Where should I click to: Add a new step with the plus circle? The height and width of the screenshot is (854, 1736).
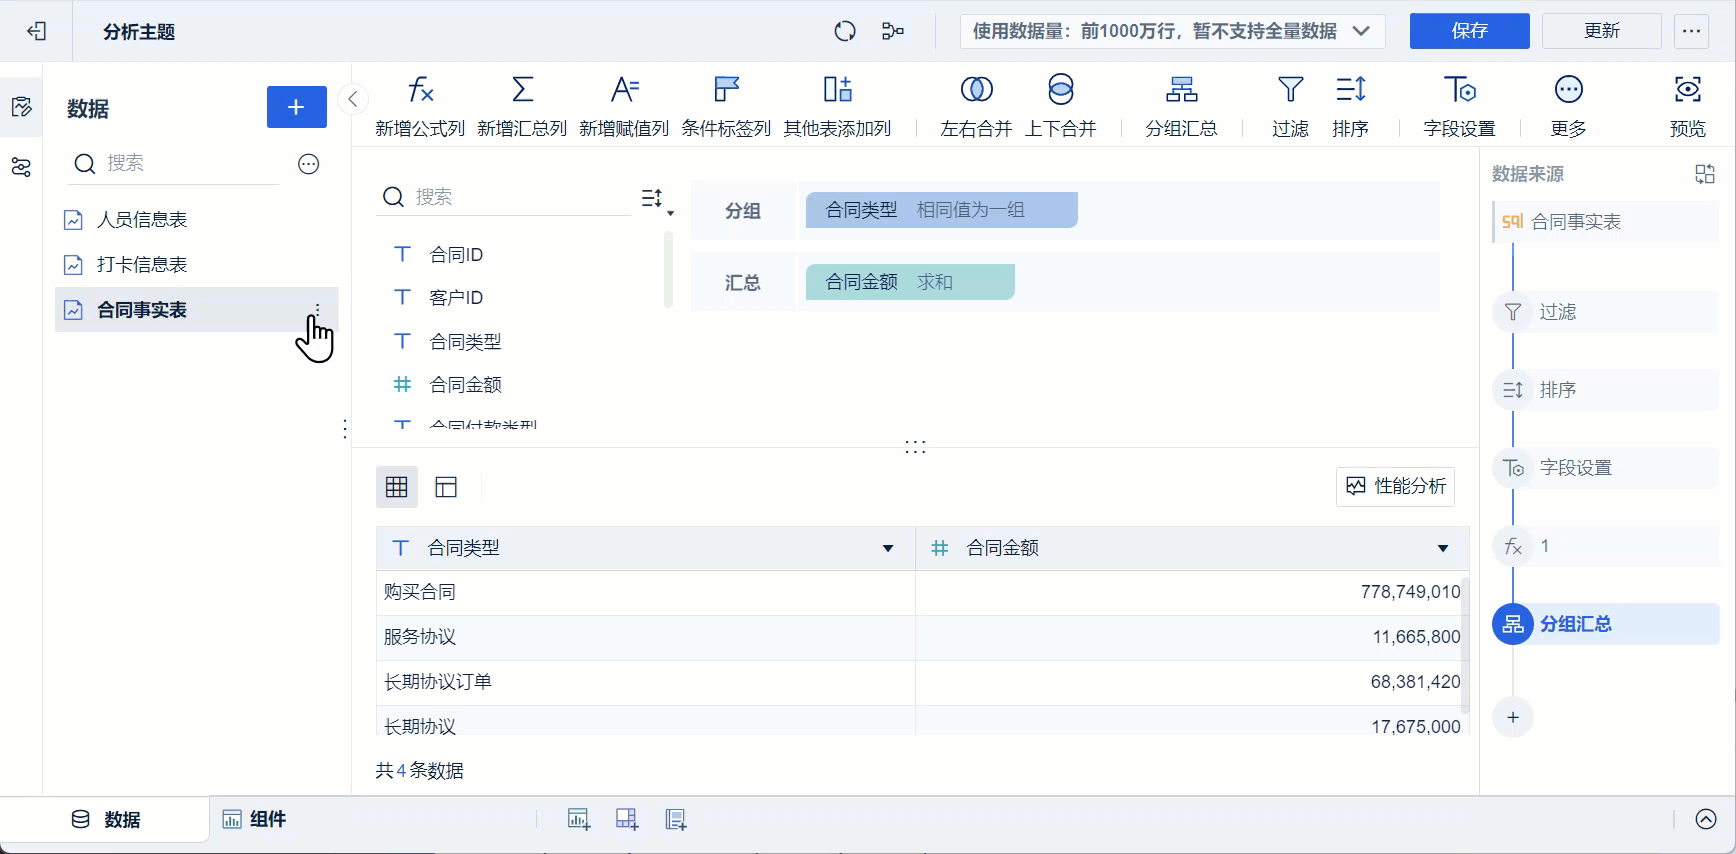pyautogui.click(x=1513, y=717)
